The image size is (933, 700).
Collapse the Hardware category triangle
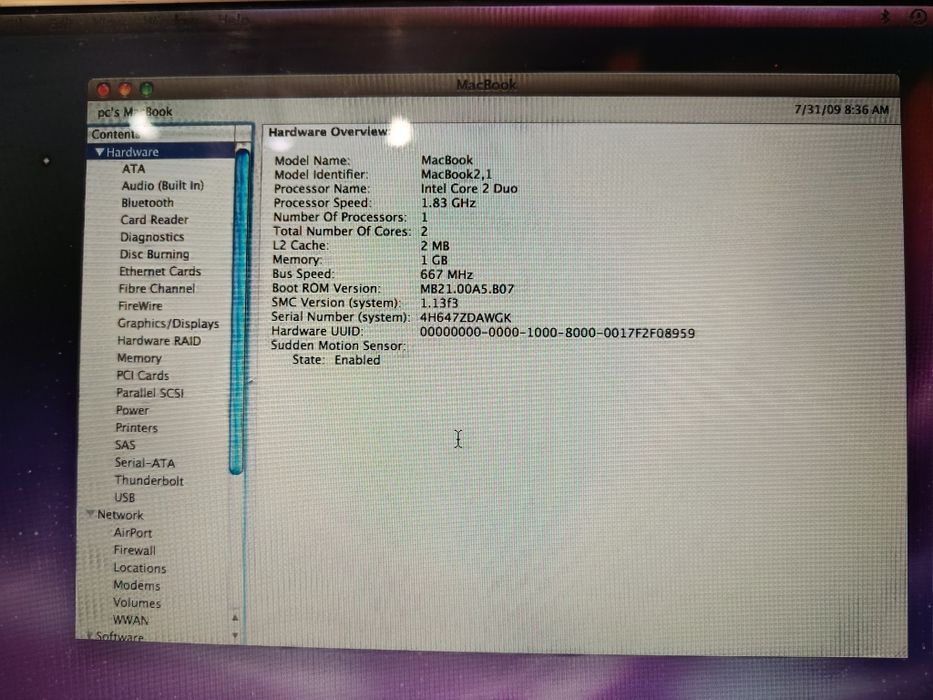click(99, 152)
